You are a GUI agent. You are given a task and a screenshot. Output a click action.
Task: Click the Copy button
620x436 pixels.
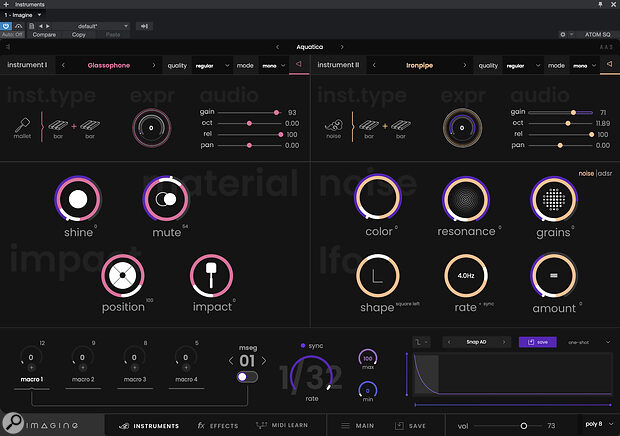(x=79, y=34)
